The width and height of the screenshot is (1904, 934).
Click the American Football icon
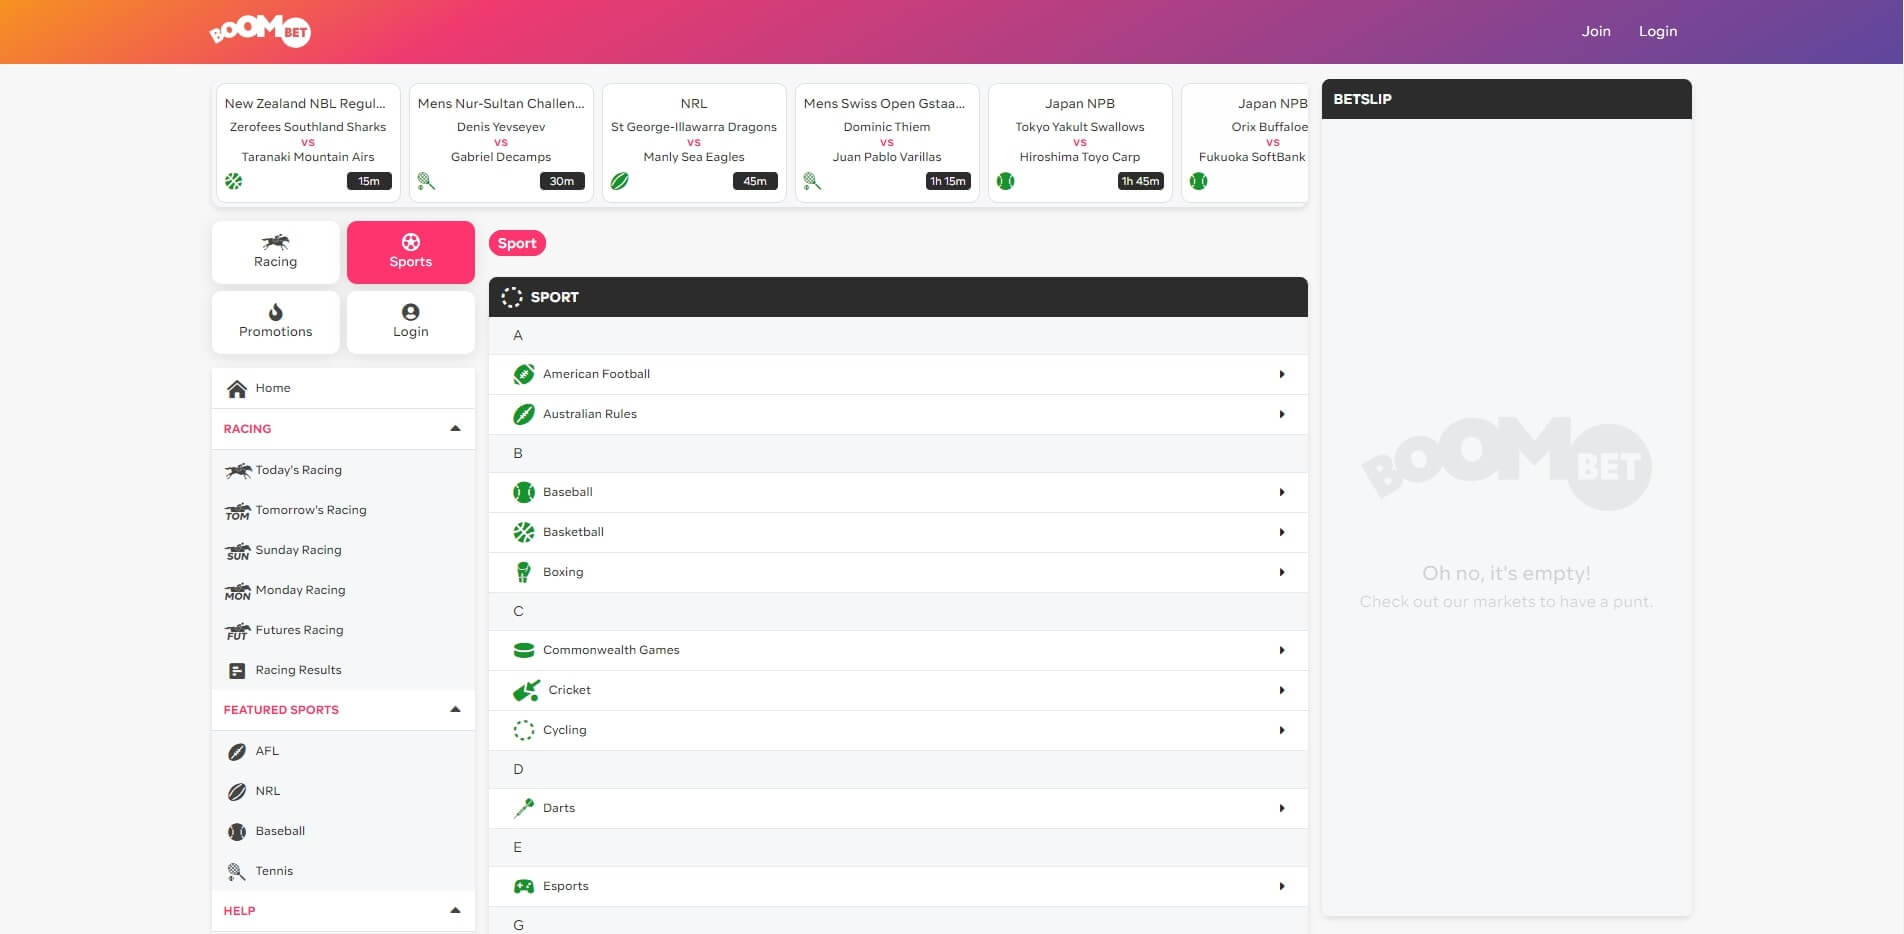pos(523,374)
